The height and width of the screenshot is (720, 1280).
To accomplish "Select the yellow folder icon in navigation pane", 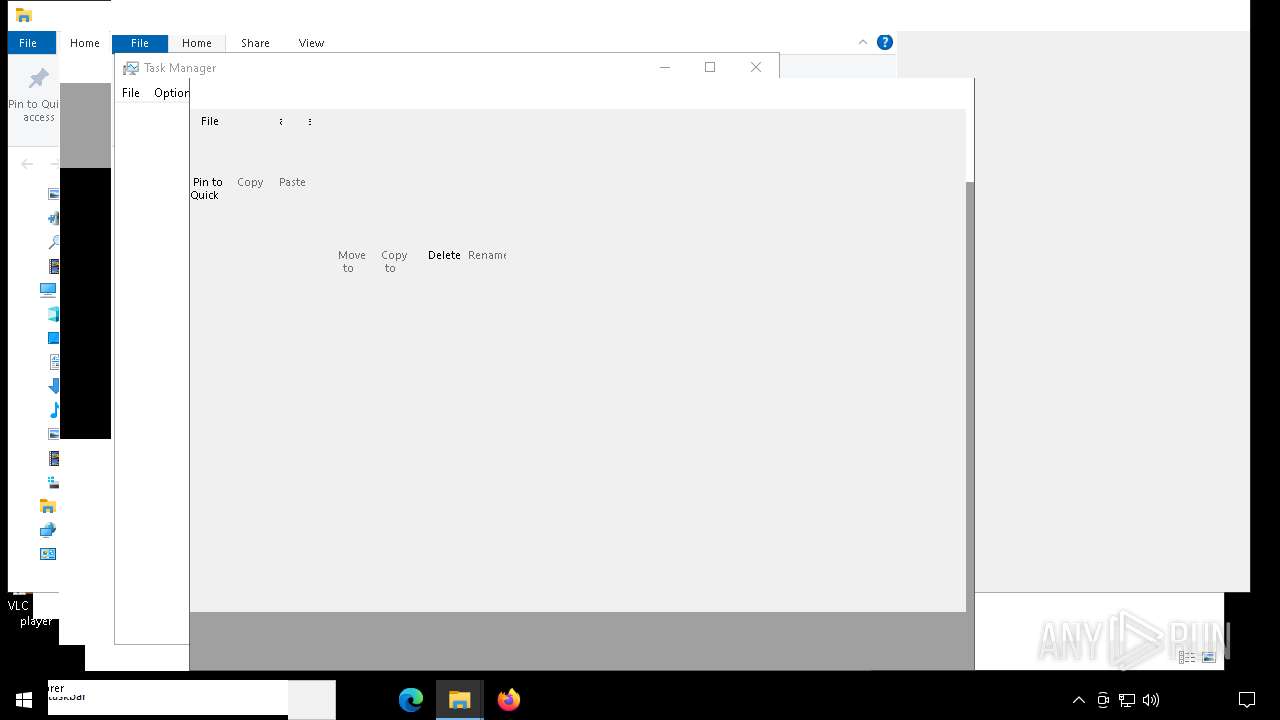I will tap(48, 506).
